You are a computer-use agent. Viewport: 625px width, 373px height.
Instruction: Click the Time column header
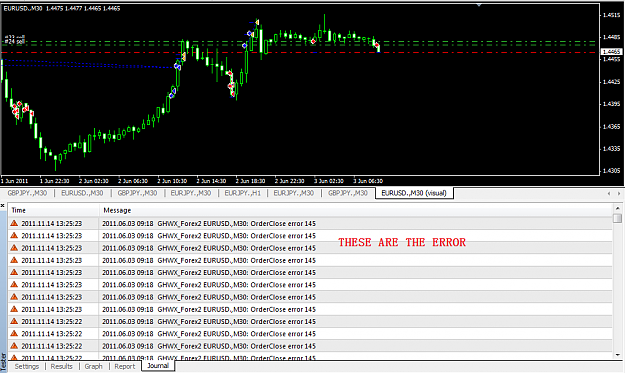[x=53, y=210]
